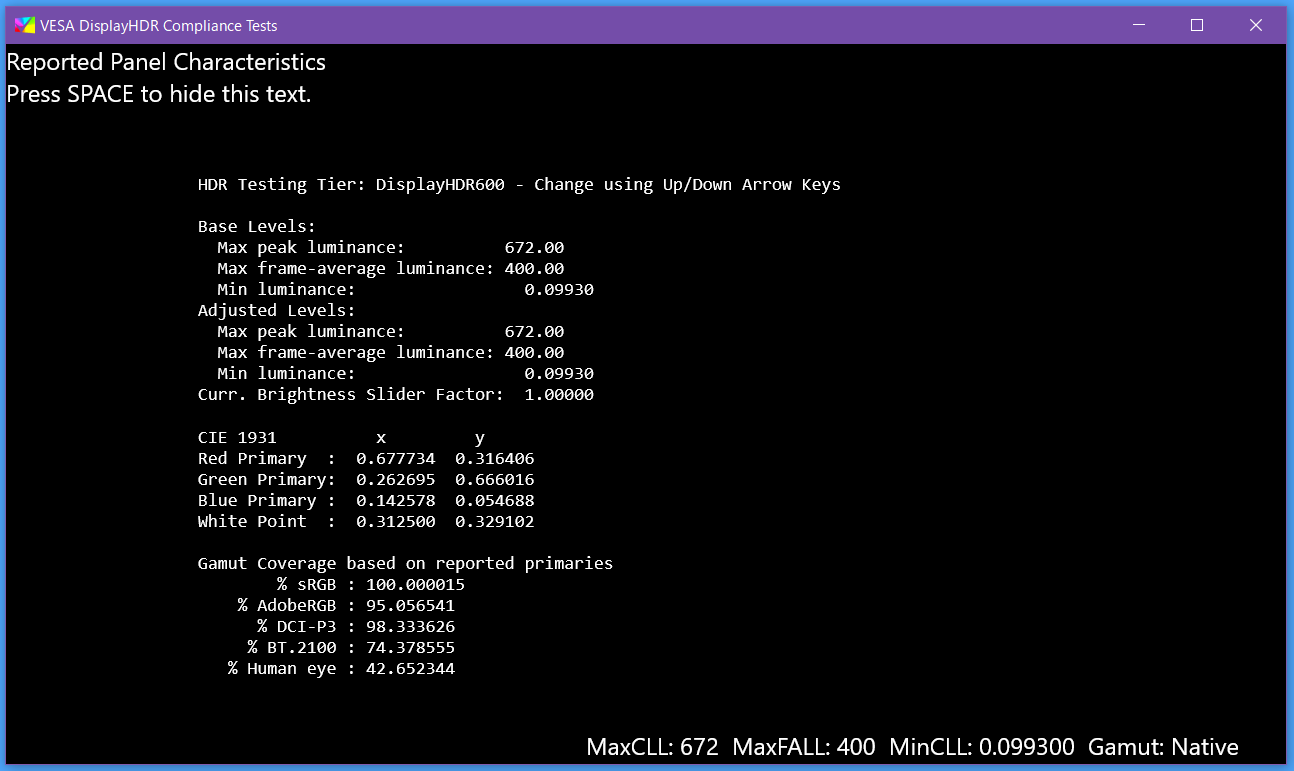Click Adjusted Levels min luminance 0.09930 value

[559, 374]
